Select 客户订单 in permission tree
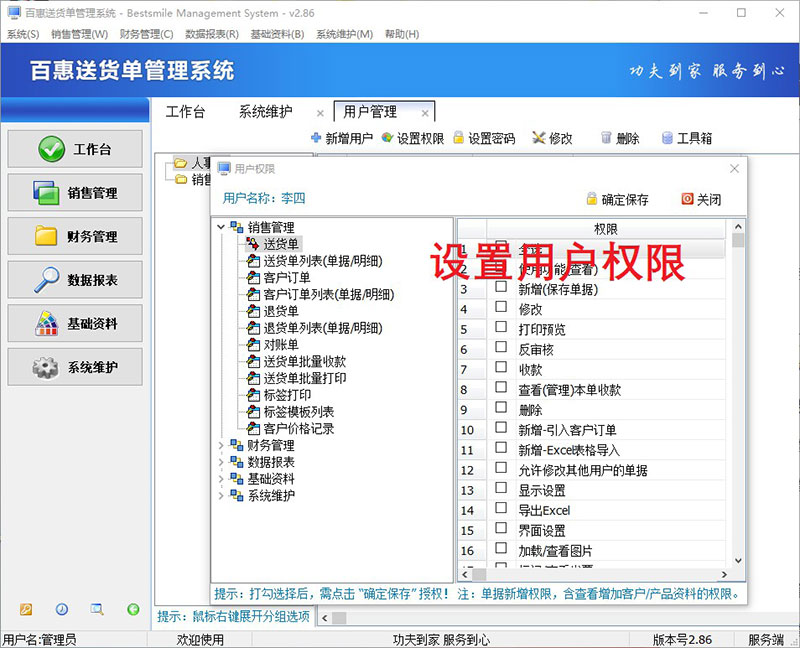 coord(286,277)
